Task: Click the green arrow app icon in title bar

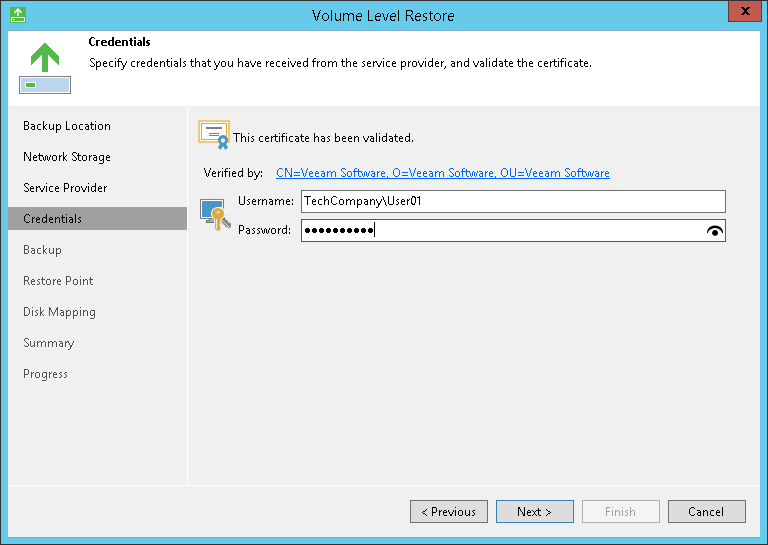Action: tap(17, 14)
